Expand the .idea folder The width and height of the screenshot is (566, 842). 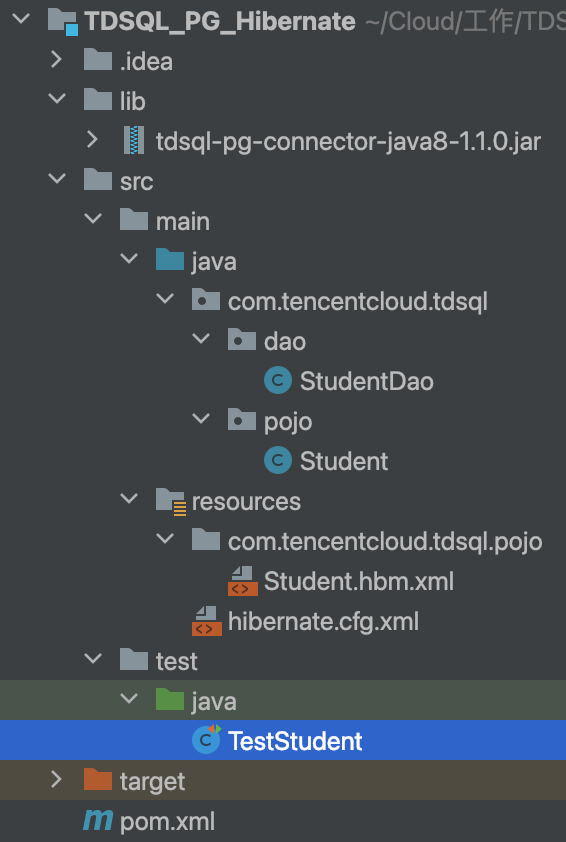click(56, 60)
